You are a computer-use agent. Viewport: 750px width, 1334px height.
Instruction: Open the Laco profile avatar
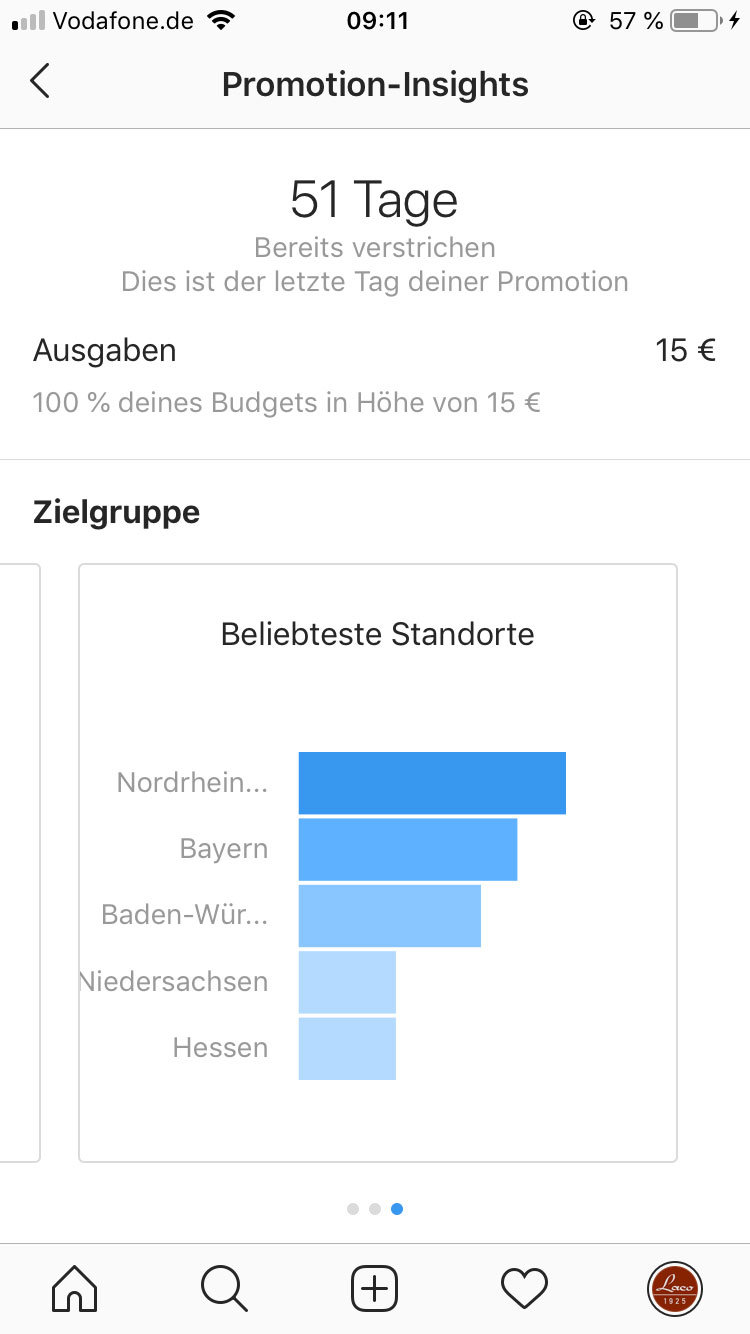[x=675, y=1288]
